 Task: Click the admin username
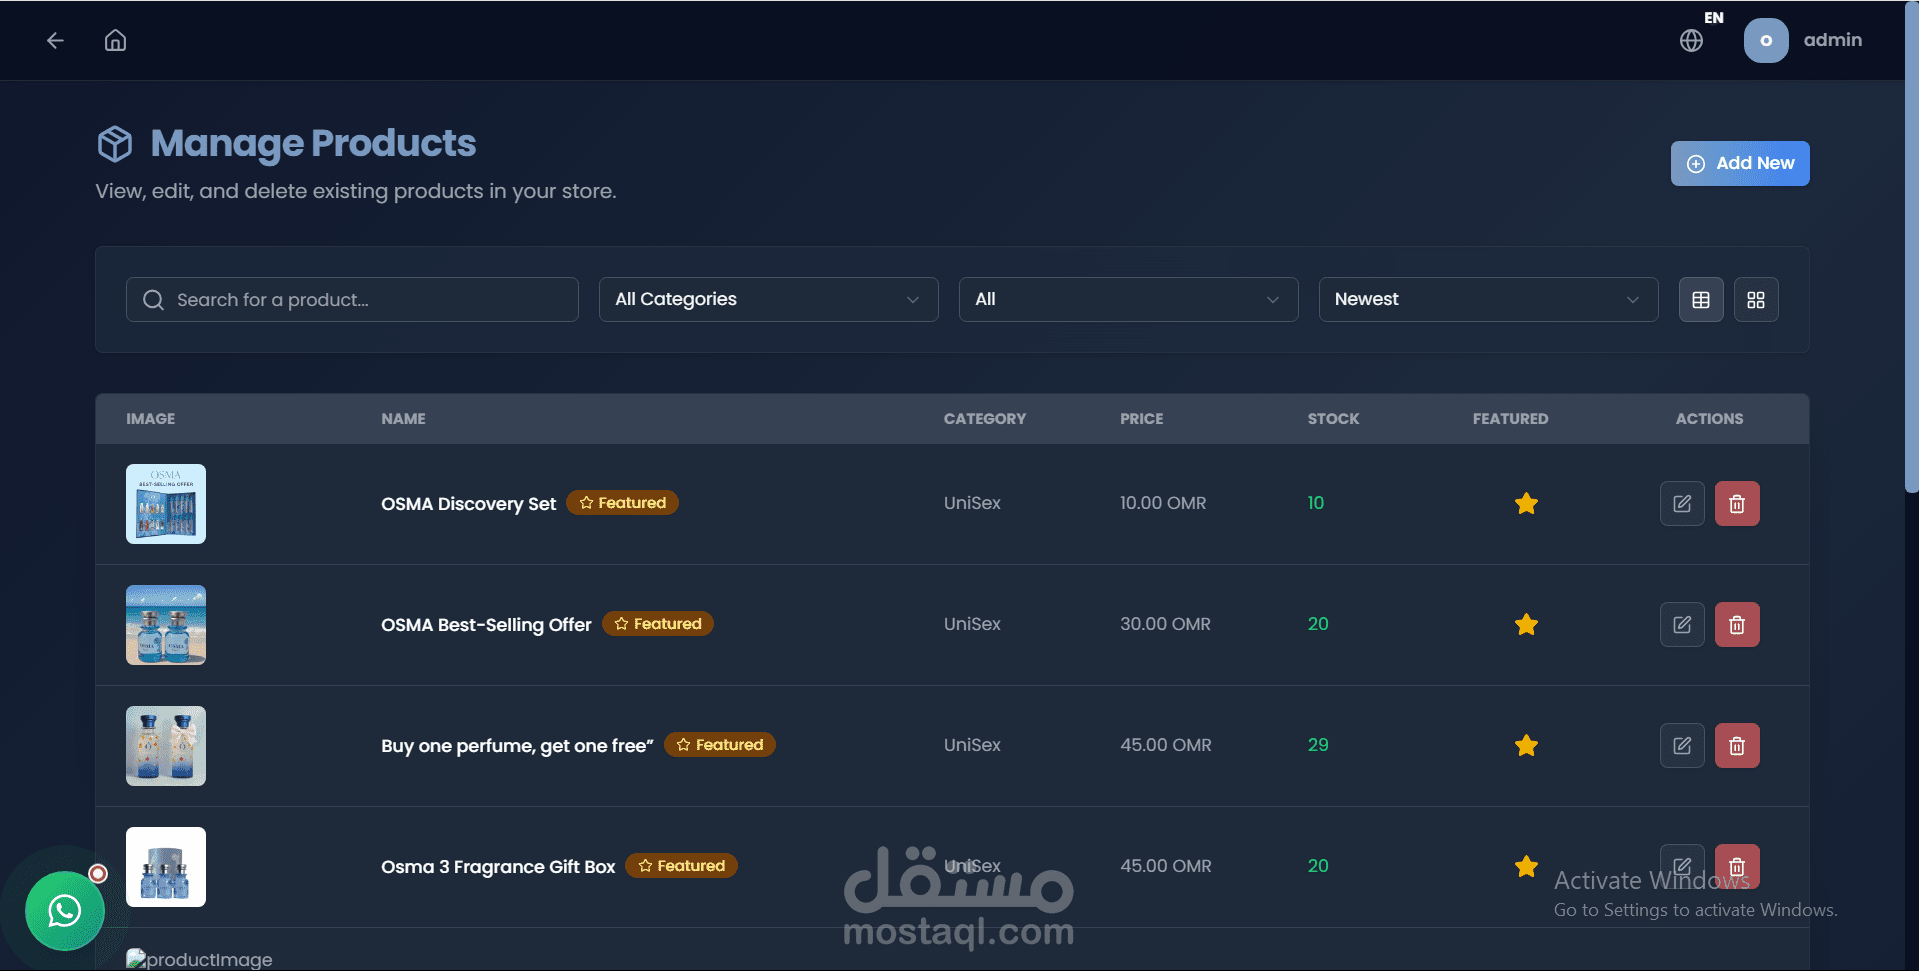[1833, 40]
